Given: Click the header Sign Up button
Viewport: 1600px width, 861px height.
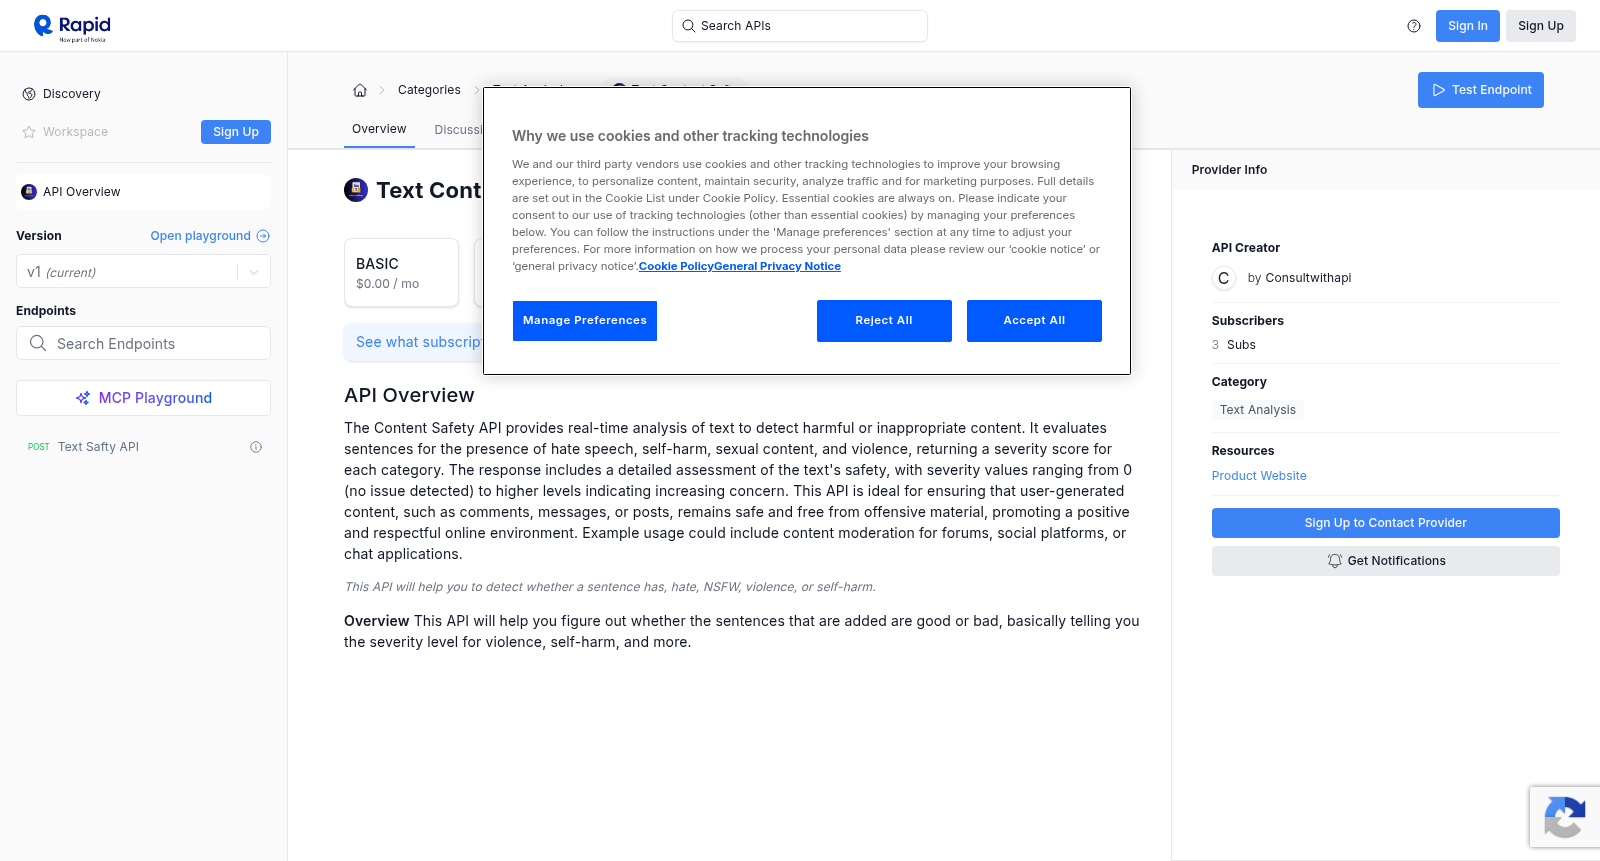Looking at the screenshot, I should coord(1540,26).
